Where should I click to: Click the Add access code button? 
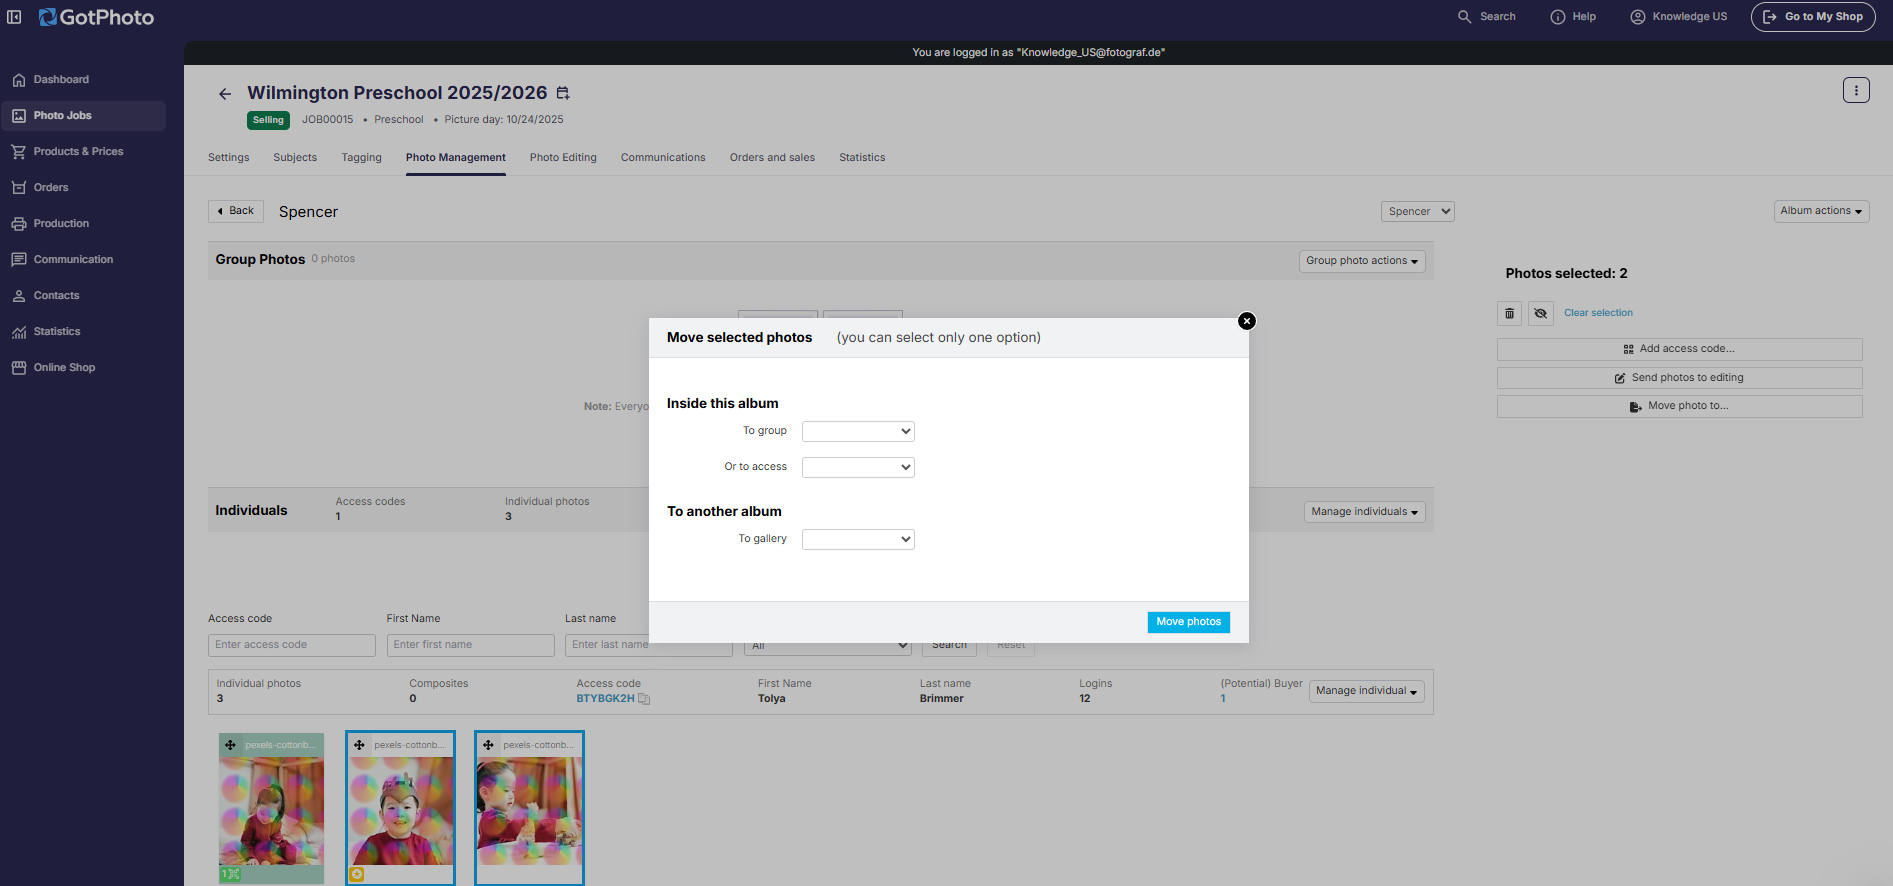click(x=1679, y=349)
